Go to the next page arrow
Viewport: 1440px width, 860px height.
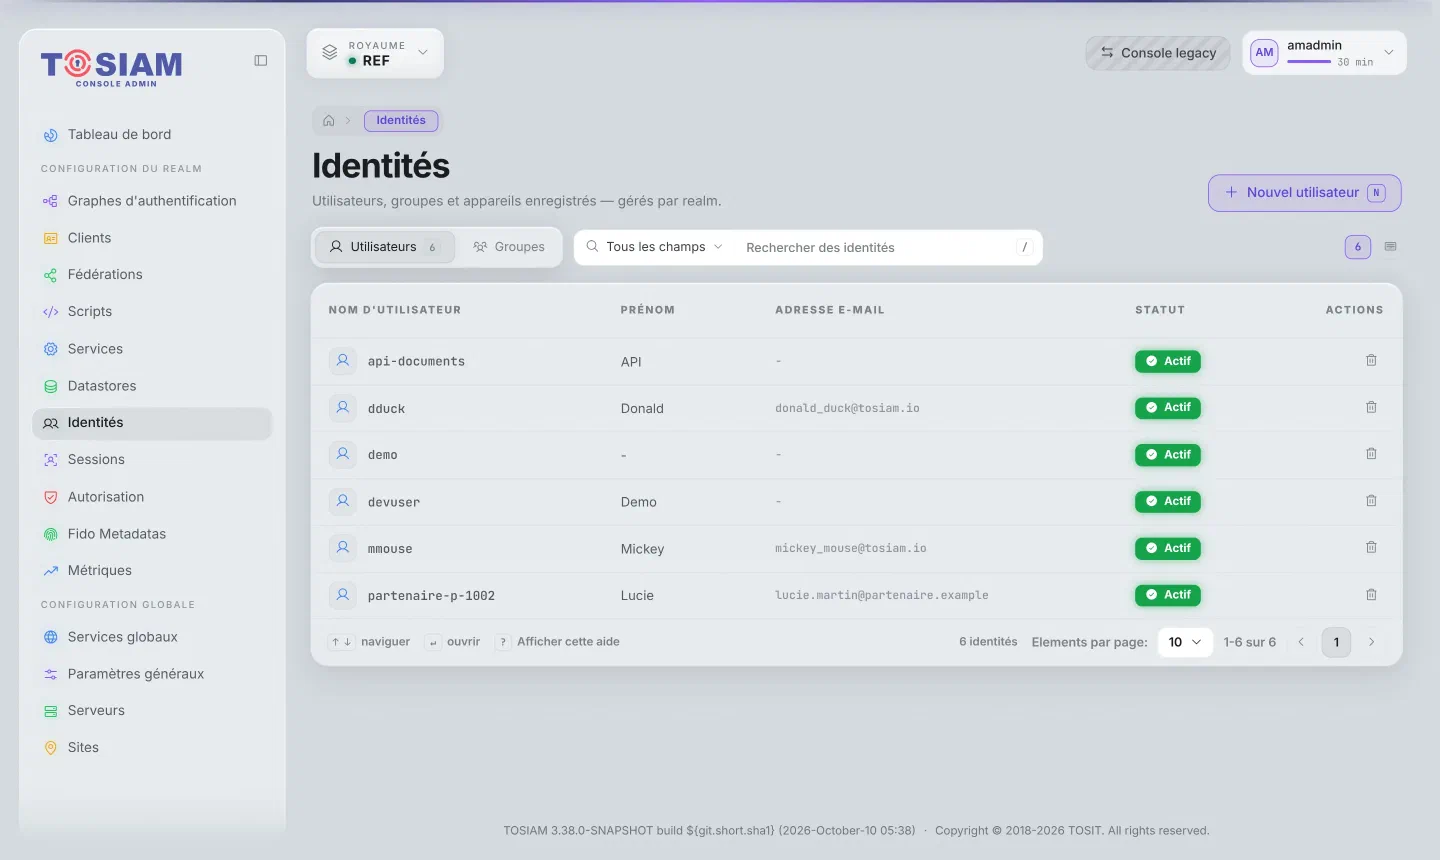click(1371, 642)
